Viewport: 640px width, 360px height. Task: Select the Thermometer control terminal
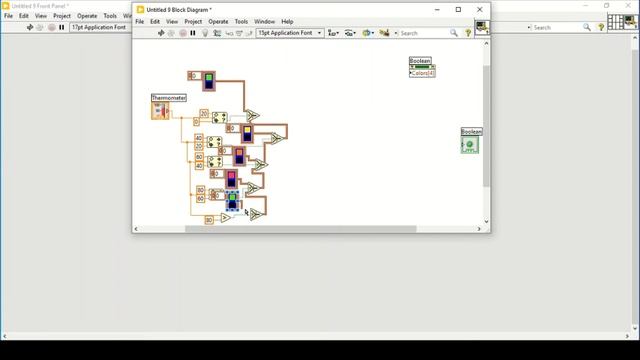coord(160,111)
